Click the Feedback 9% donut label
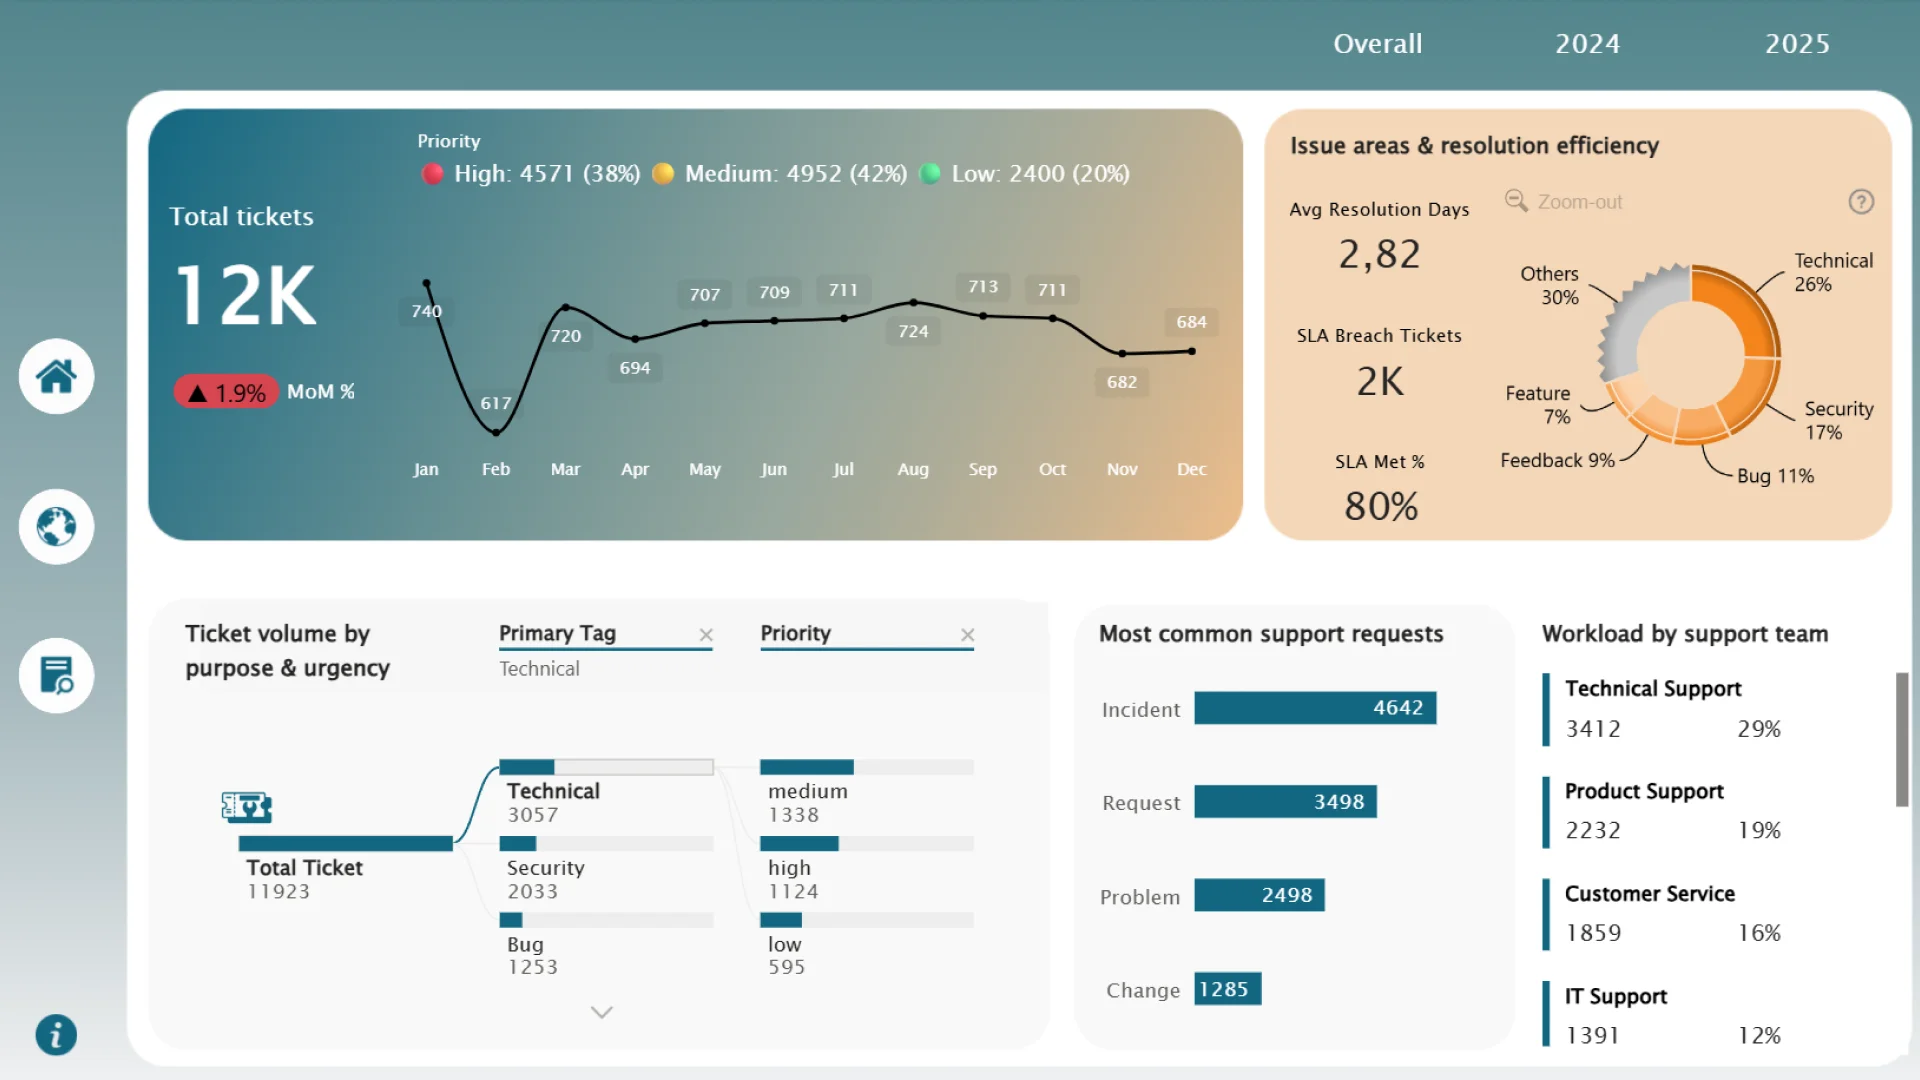This screenshot has height=1080, width=1920. point(1557,460)
